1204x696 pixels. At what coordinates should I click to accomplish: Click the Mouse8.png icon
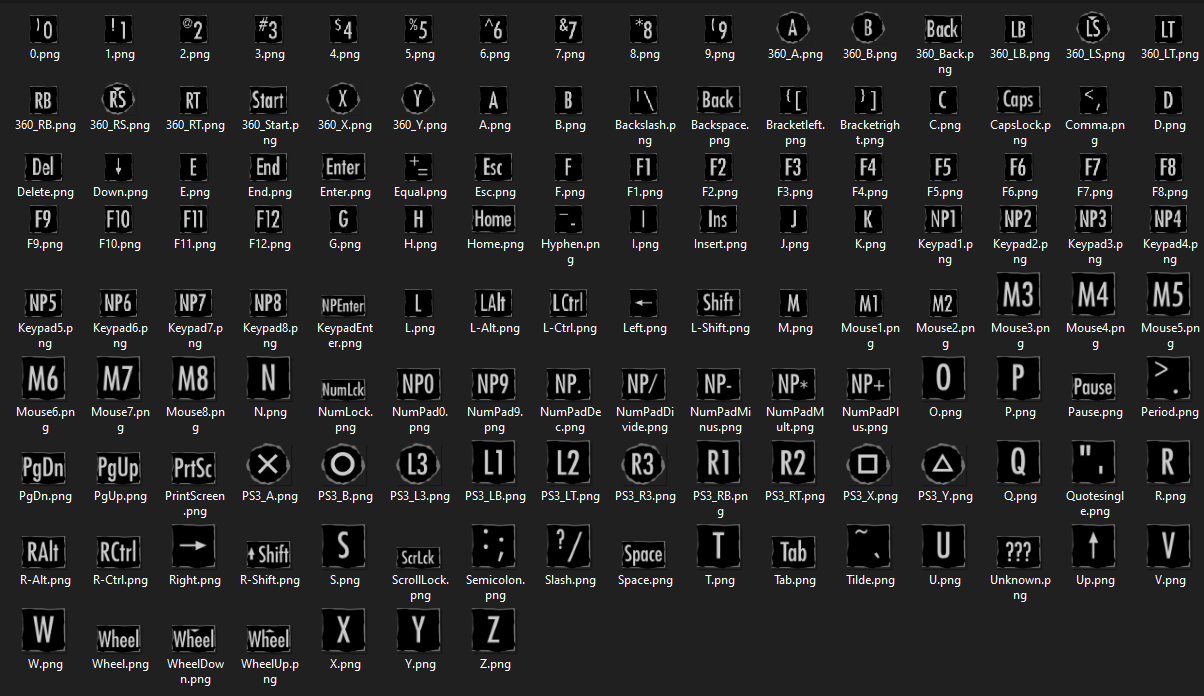pyautogui.click(x=193, y=379)
